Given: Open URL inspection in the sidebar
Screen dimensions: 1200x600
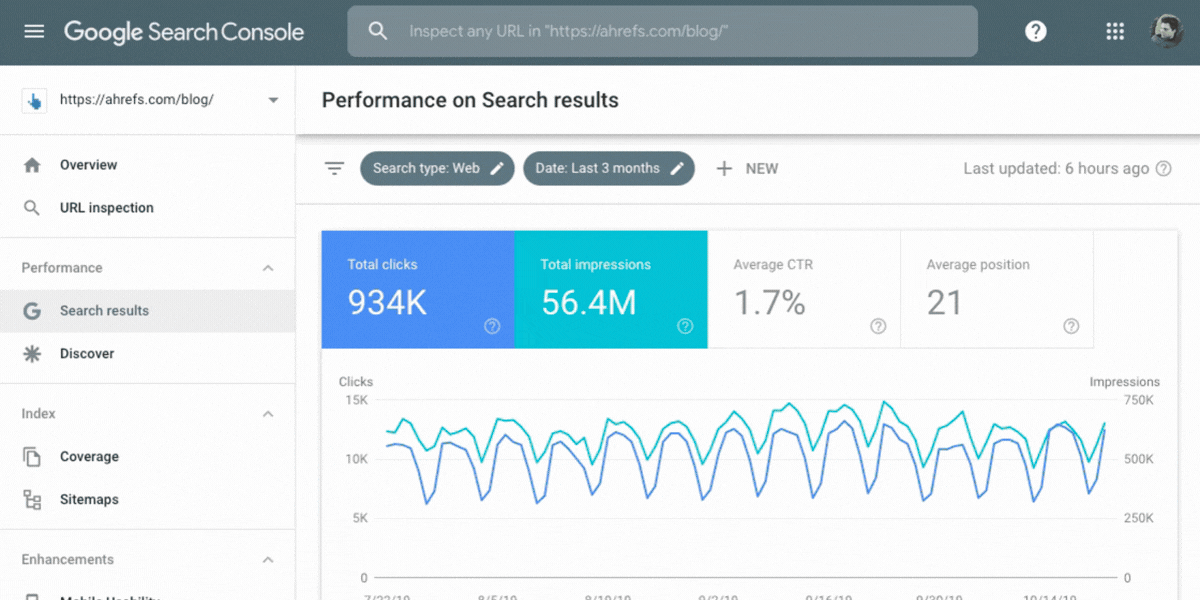Looking at the screenshot, I should 147,208.
